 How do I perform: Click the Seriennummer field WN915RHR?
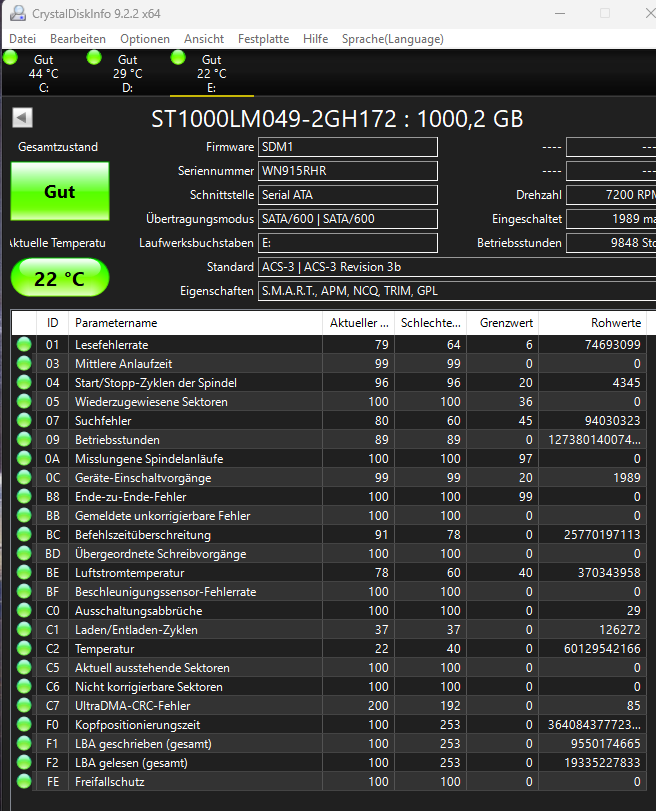click(x=348, y=171)
